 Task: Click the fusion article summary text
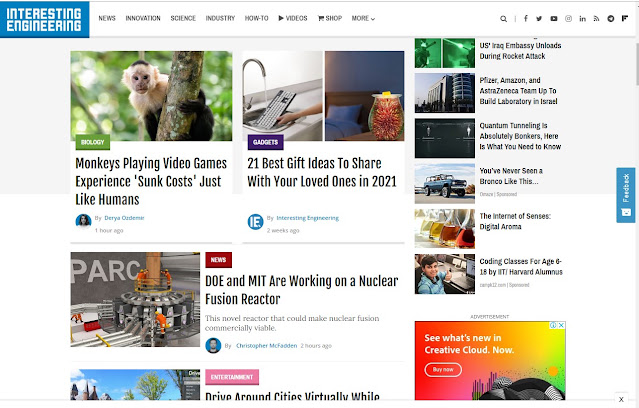coord(292,323)
